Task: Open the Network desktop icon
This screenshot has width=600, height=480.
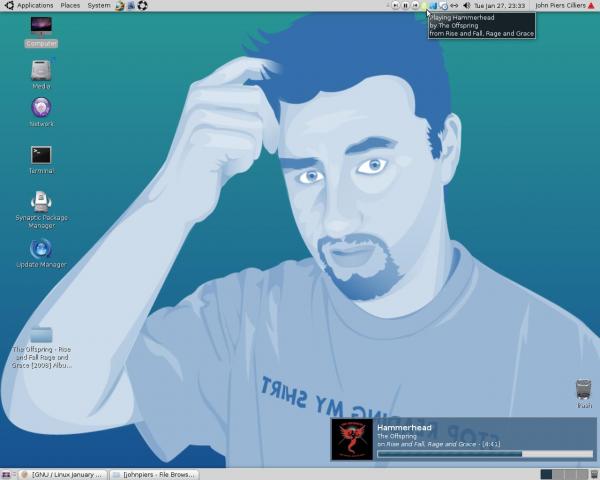Action: click(x=41, y=108)
